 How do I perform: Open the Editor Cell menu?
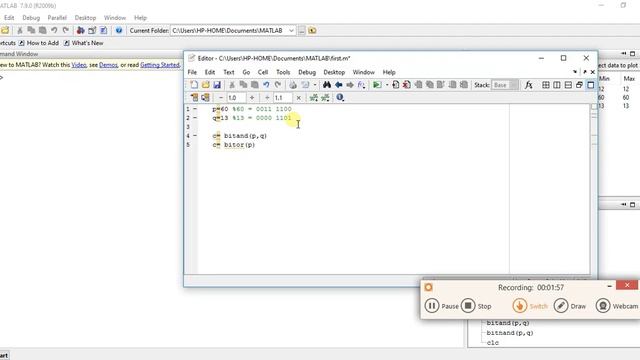pos(263,72)
